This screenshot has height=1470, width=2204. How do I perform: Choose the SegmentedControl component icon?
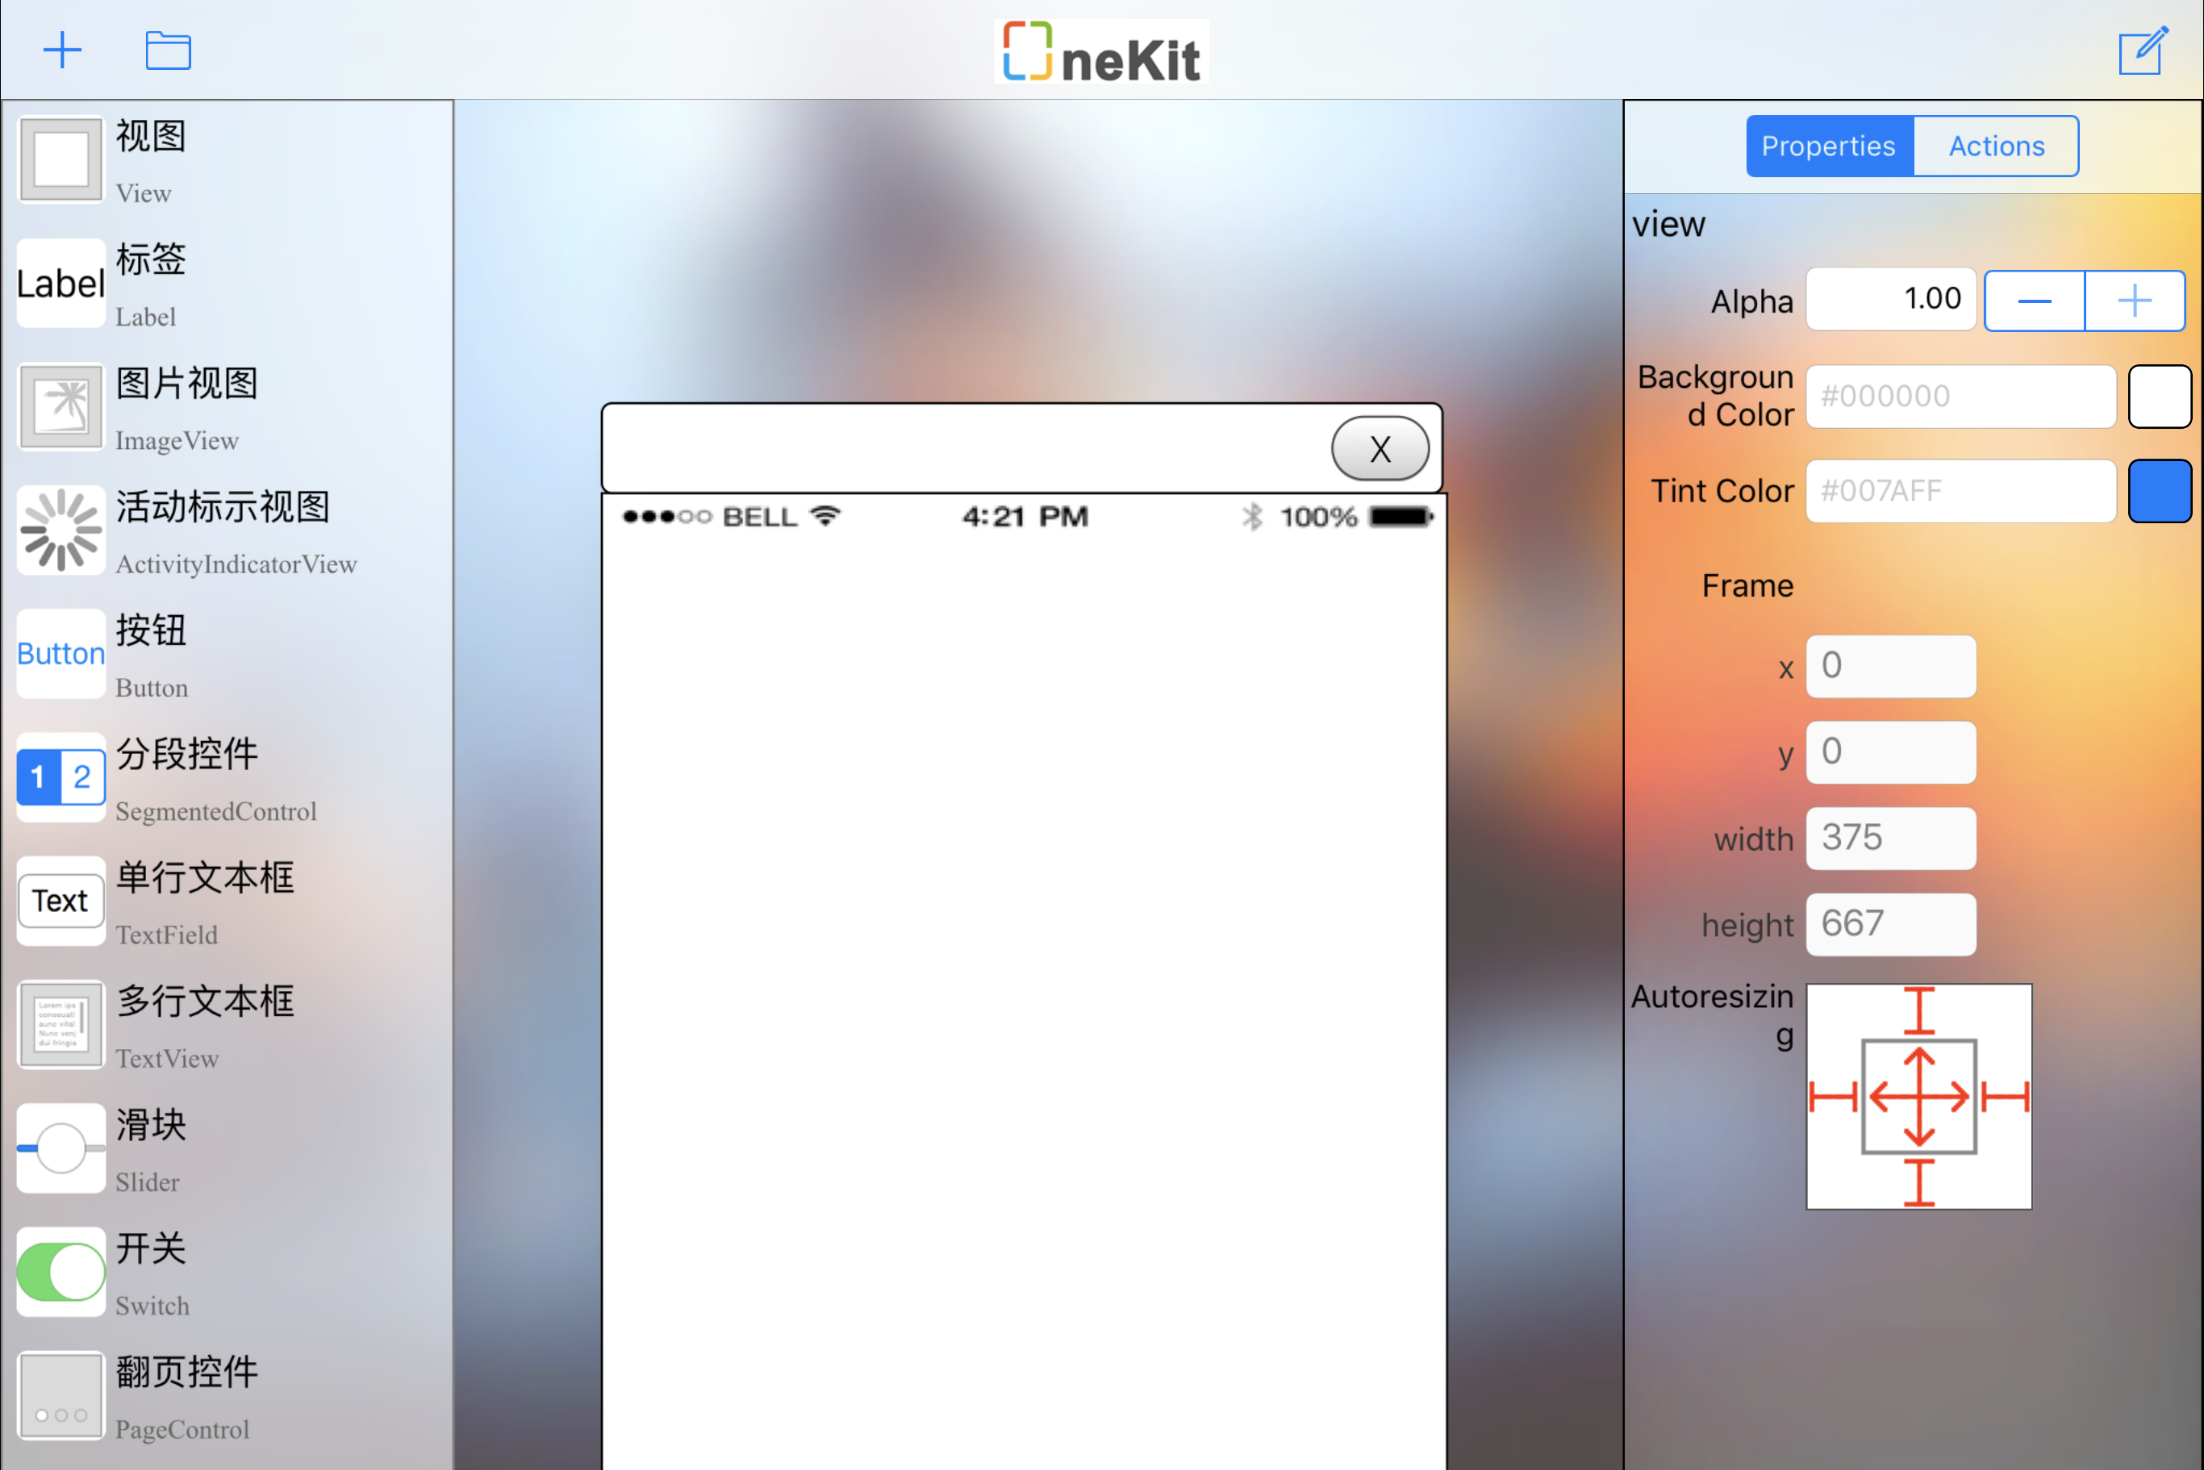(x=61, y=777)
